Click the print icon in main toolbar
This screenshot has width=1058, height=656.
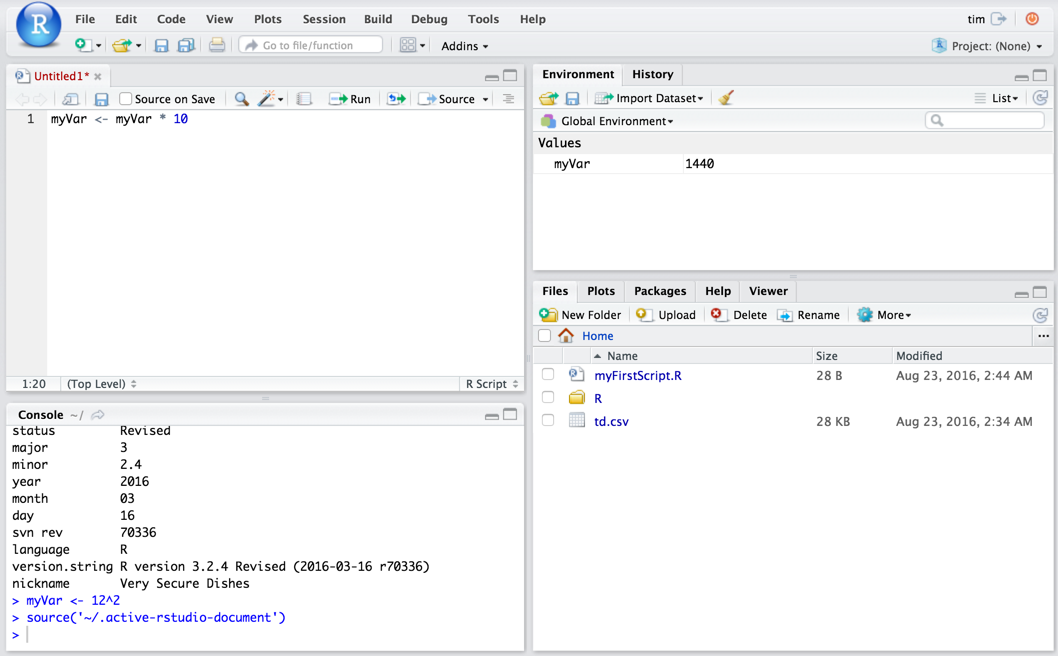217,45
